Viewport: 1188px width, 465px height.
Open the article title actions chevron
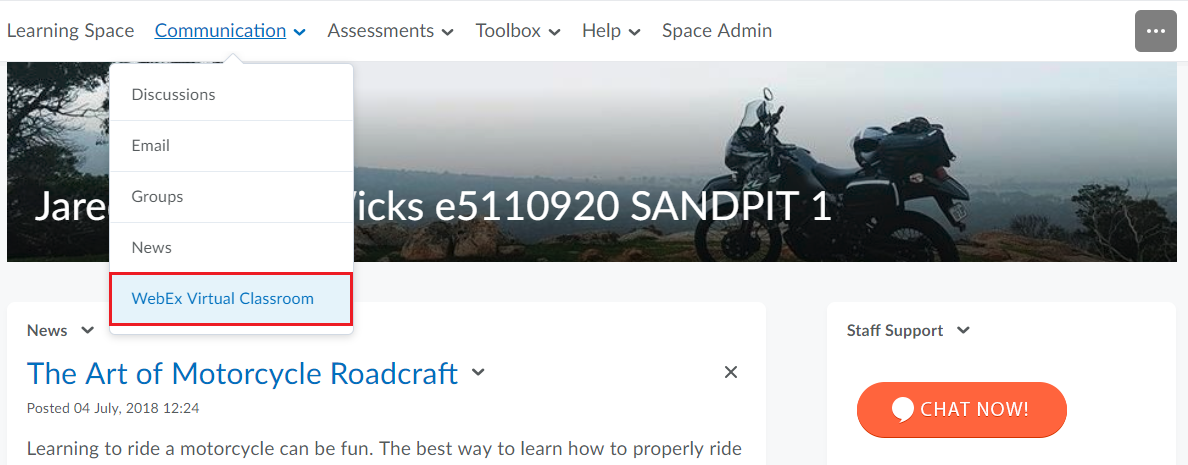pyautogui.click(x=477, y=372)
